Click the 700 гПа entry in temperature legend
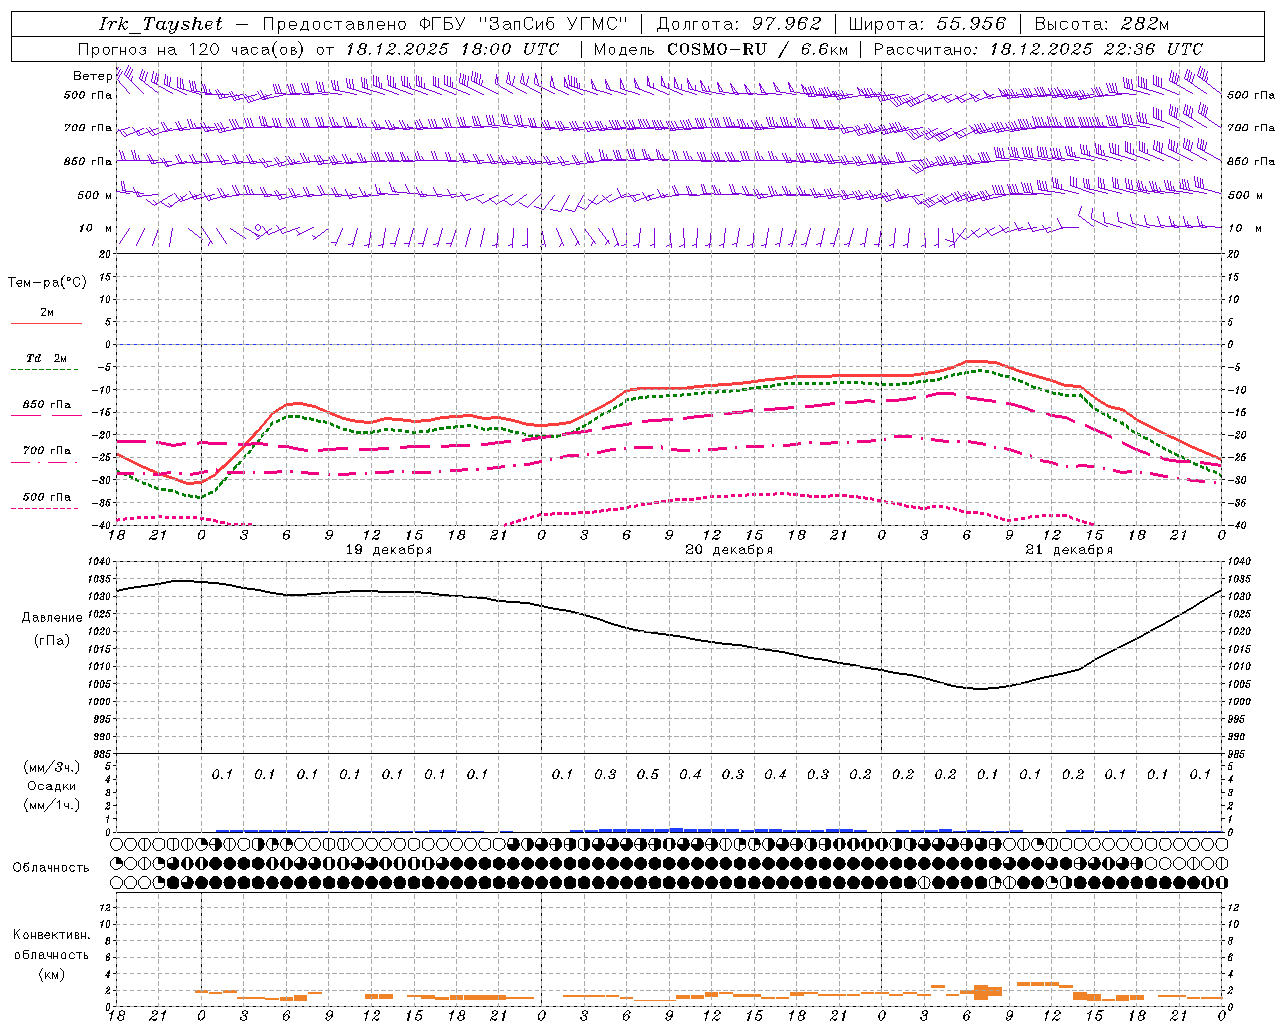This screenshot has width=1280, height=1024. 47,451
